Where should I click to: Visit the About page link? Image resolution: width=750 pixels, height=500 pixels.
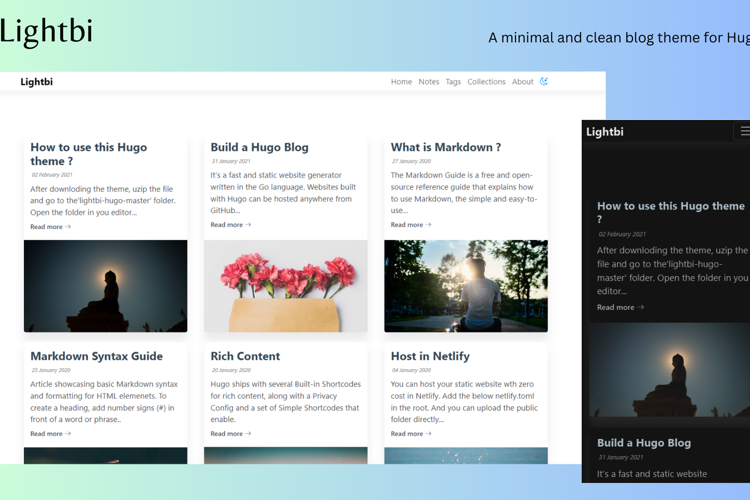point(522,82)
